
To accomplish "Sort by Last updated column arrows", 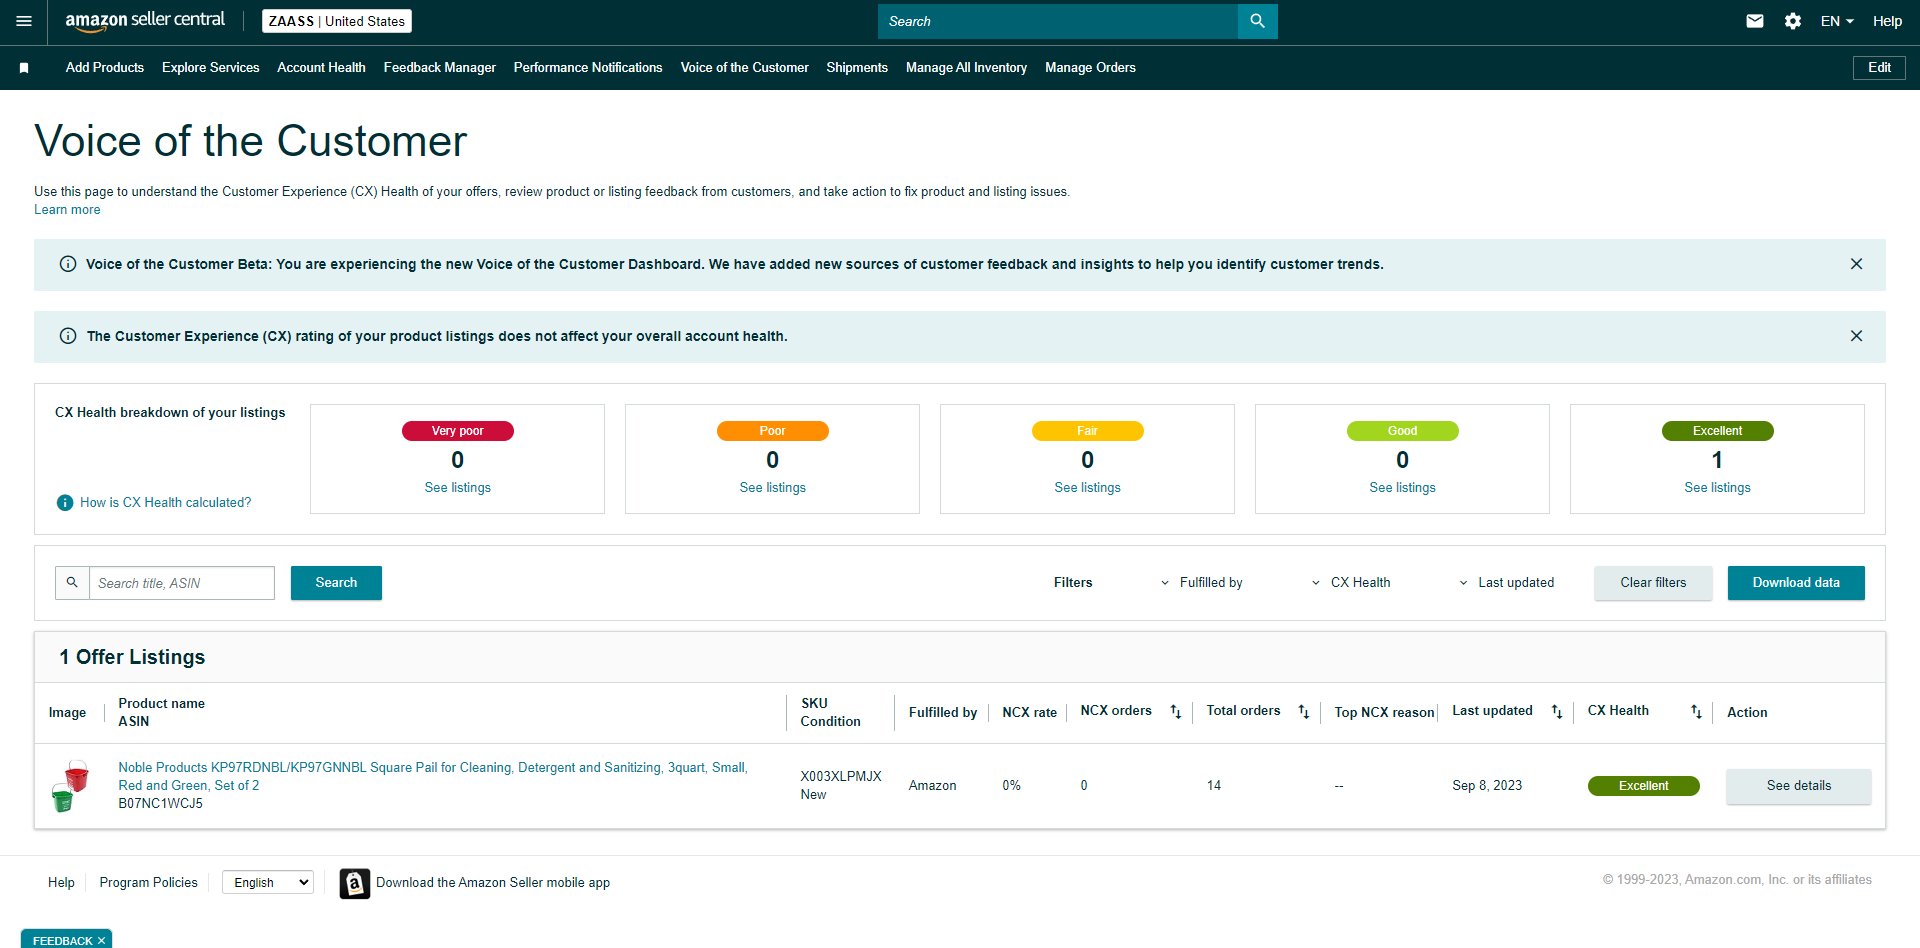I will point(1557,712).
